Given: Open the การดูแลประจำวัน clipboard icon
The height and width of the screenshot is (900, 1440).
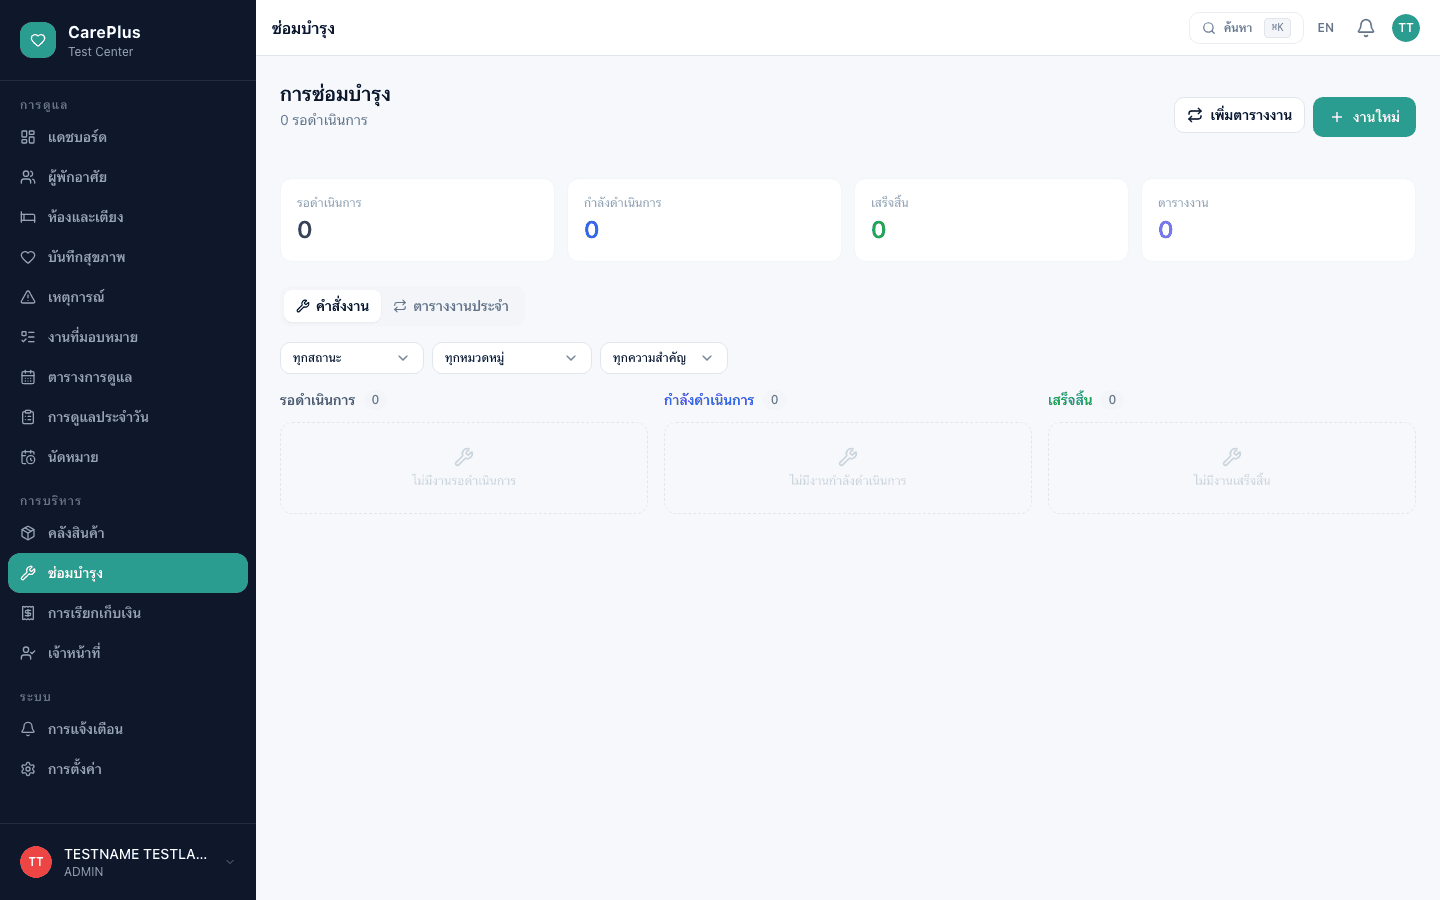Looking at the screenshot, I should click(28, 417).
